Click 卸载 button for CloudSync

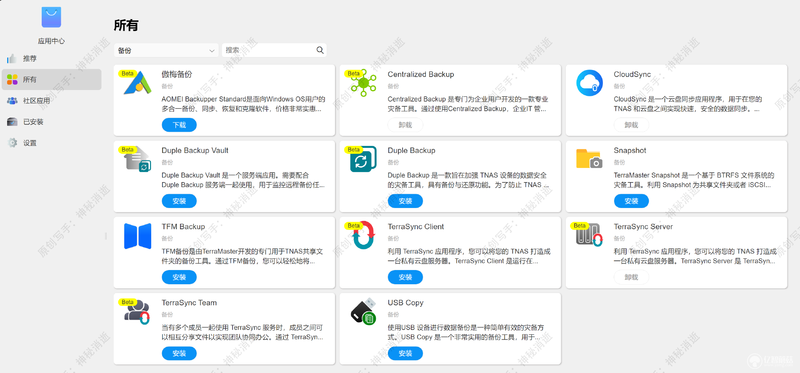pyautogui.click(x=631, y=125)
